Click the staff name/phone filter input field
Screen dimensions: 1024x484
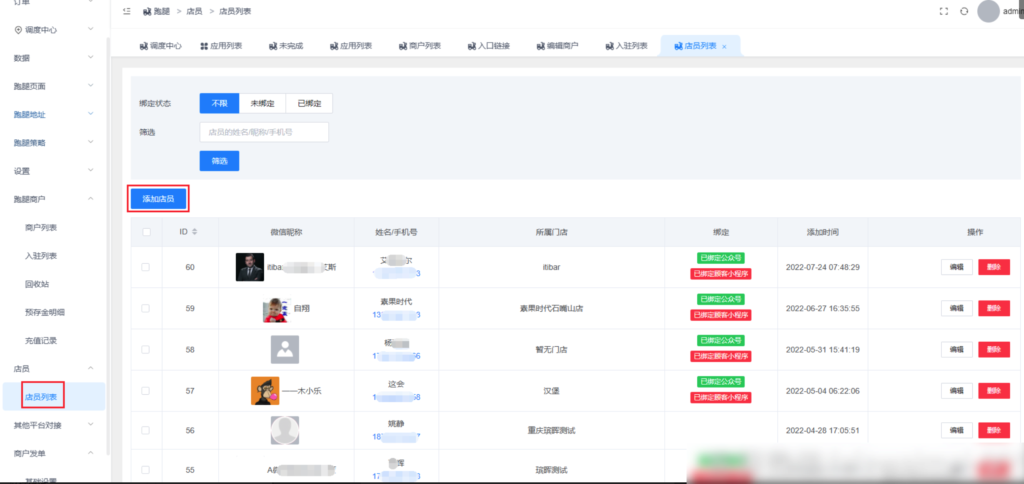coord(264,132)
